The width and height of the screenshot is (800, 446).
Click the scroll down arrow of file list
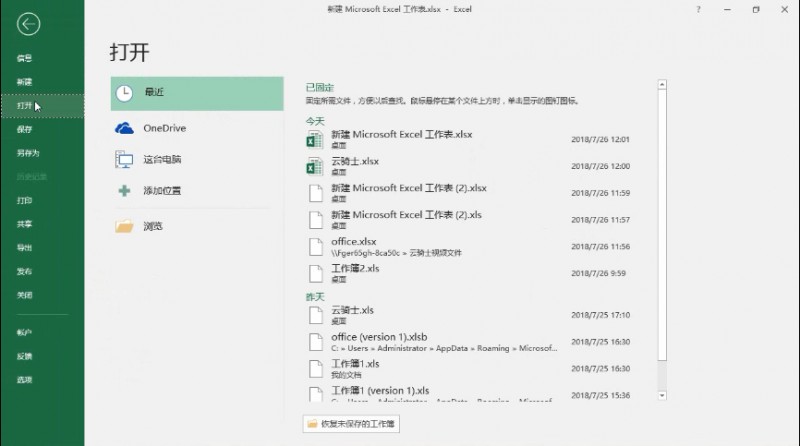662,395
